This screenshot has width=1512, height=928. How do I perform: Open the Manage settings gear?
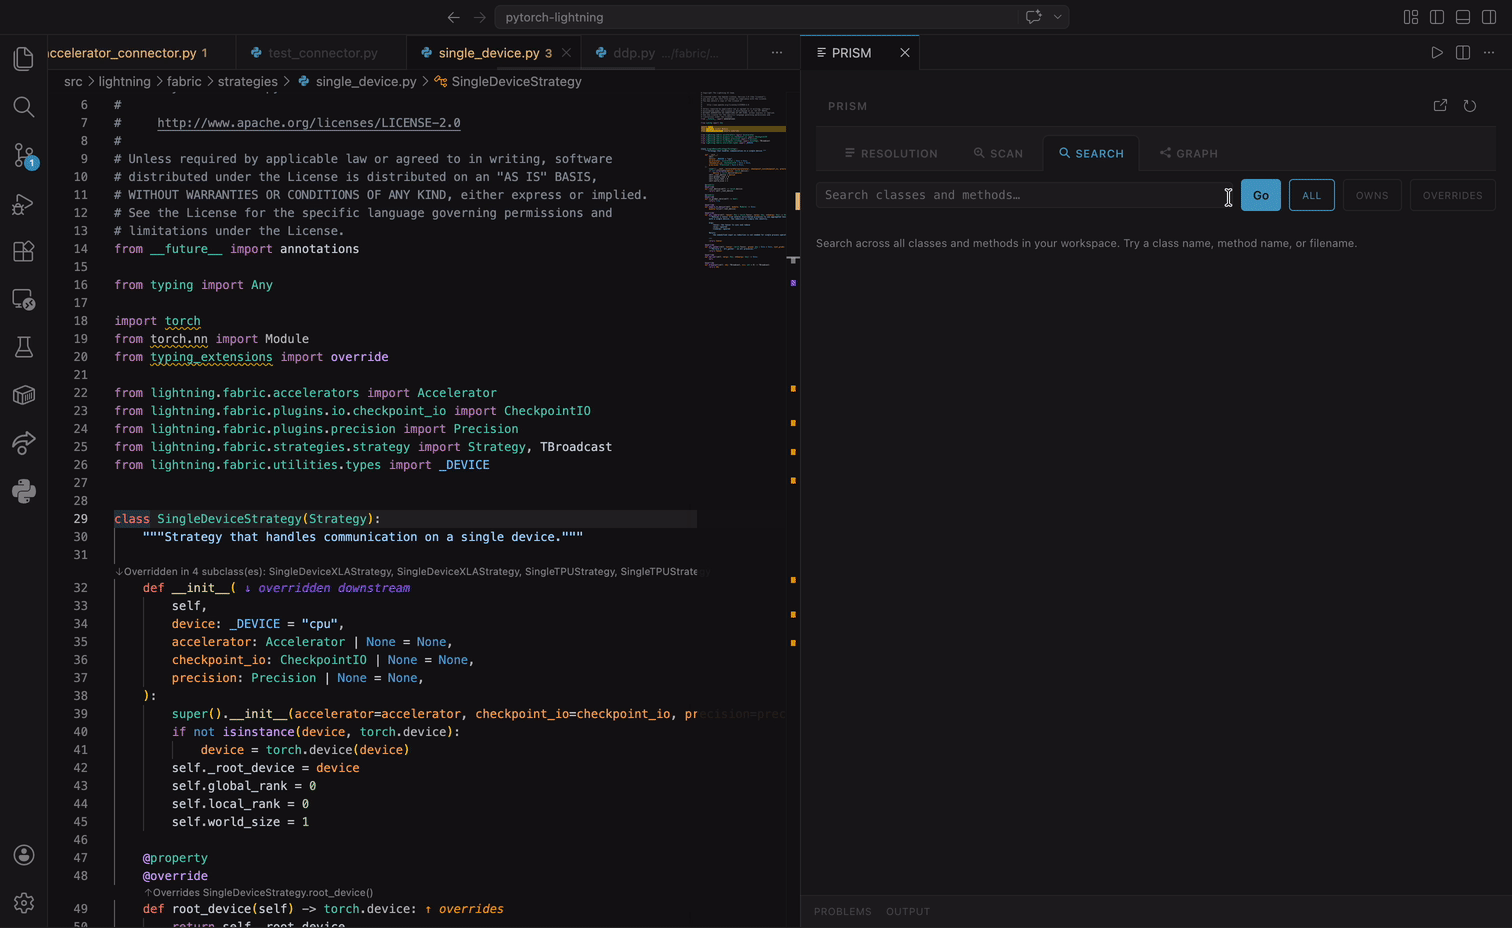[x=24, y=903]
